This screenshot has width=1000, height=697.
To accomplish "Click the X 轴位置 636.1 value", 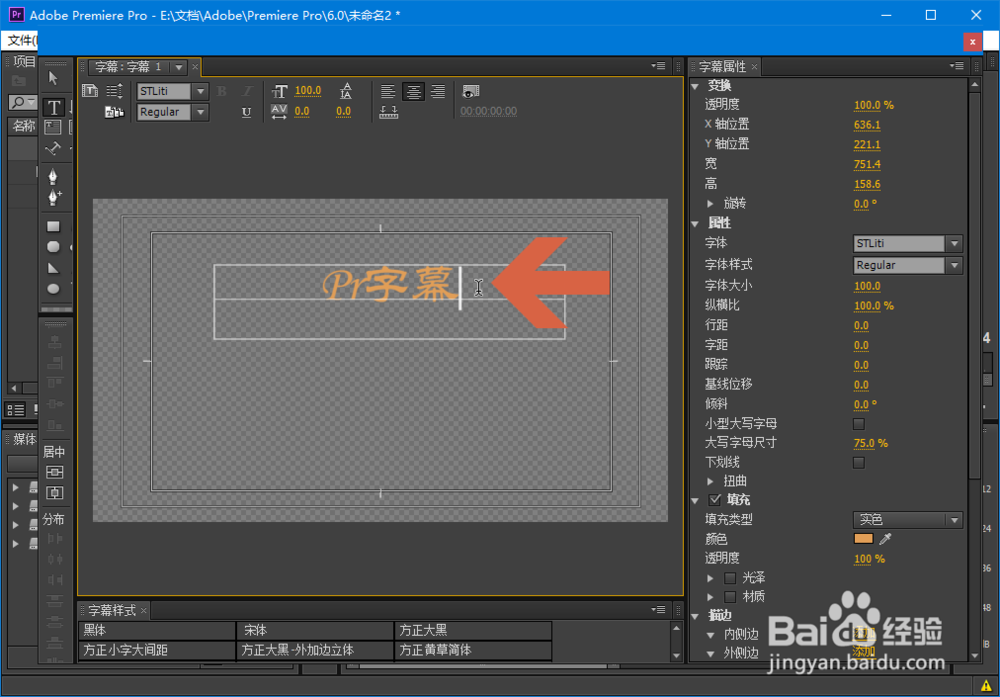I will tap(867, 125).
